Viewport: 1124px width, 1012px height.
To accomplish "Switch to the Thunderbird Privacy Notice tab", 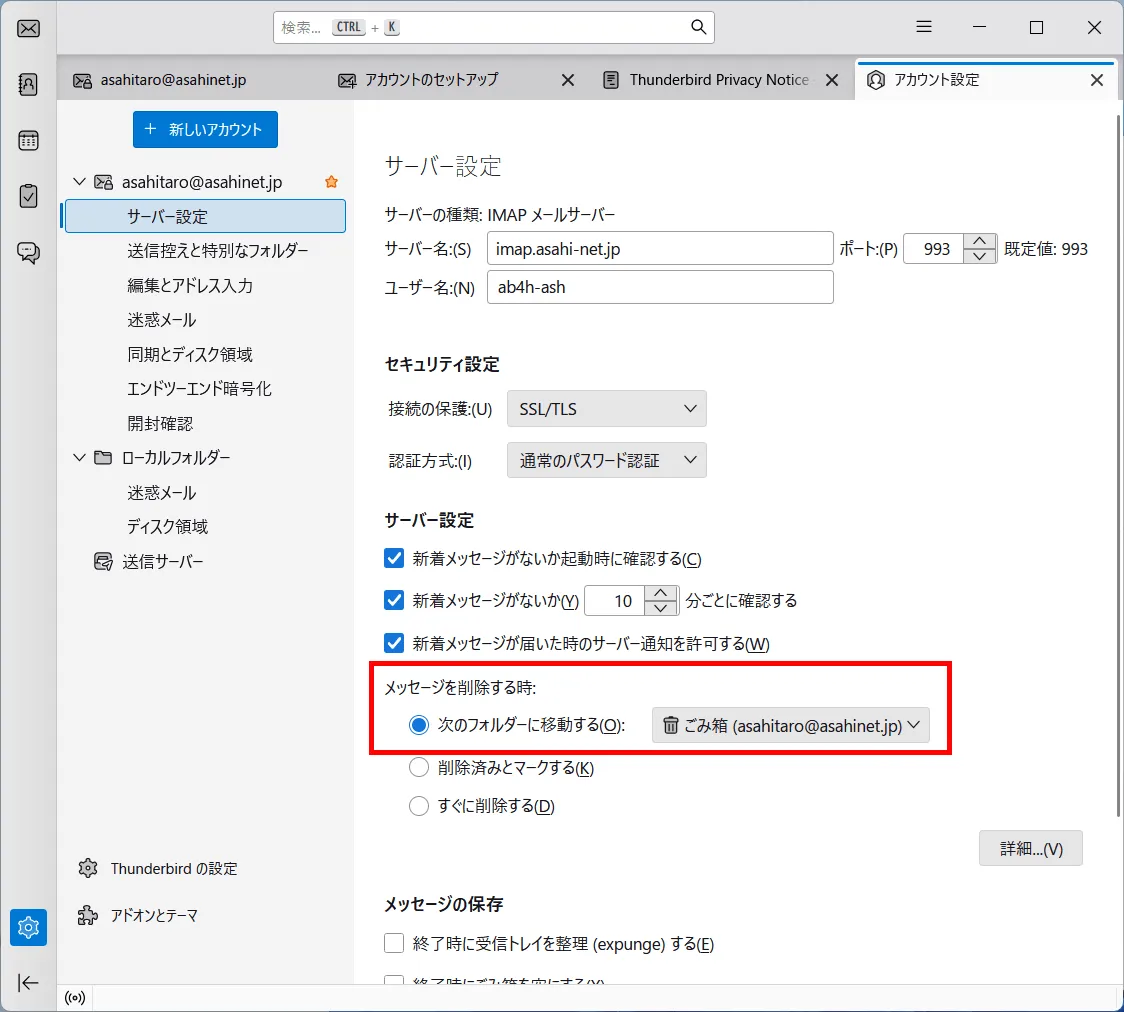I will (718, 79).
